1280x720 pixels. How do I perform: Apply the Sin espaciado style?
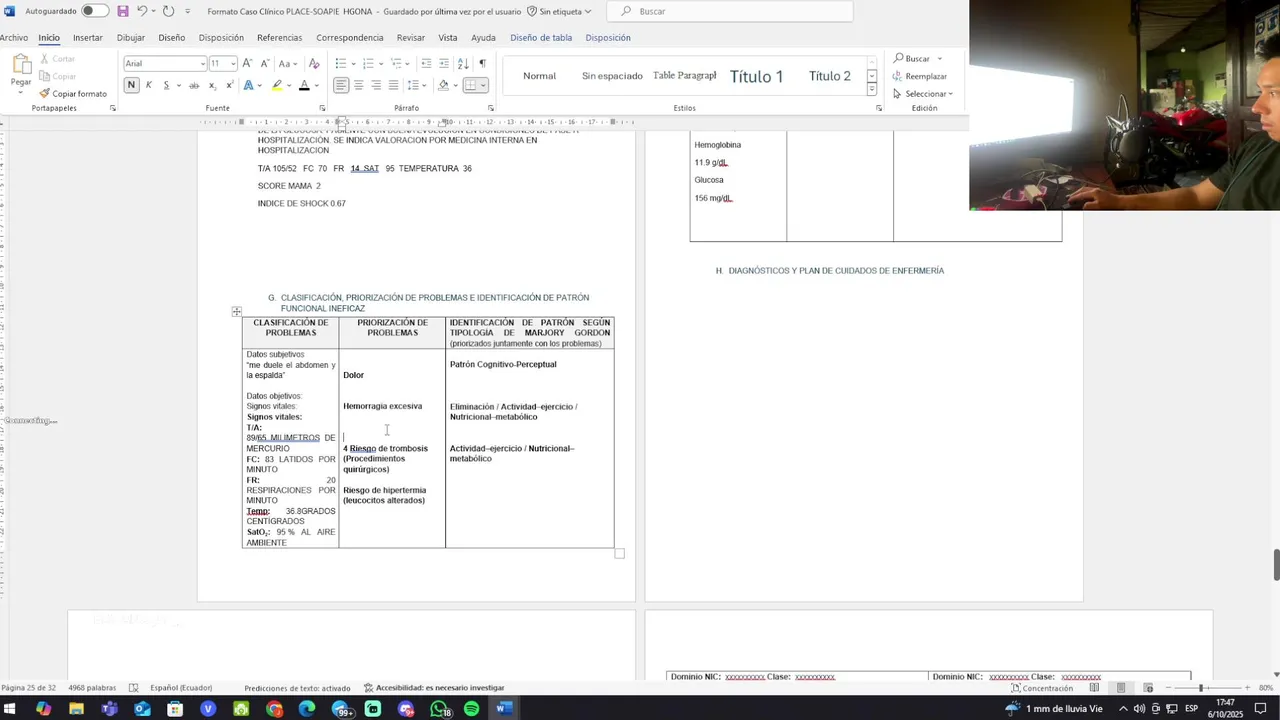pos(612,76)
